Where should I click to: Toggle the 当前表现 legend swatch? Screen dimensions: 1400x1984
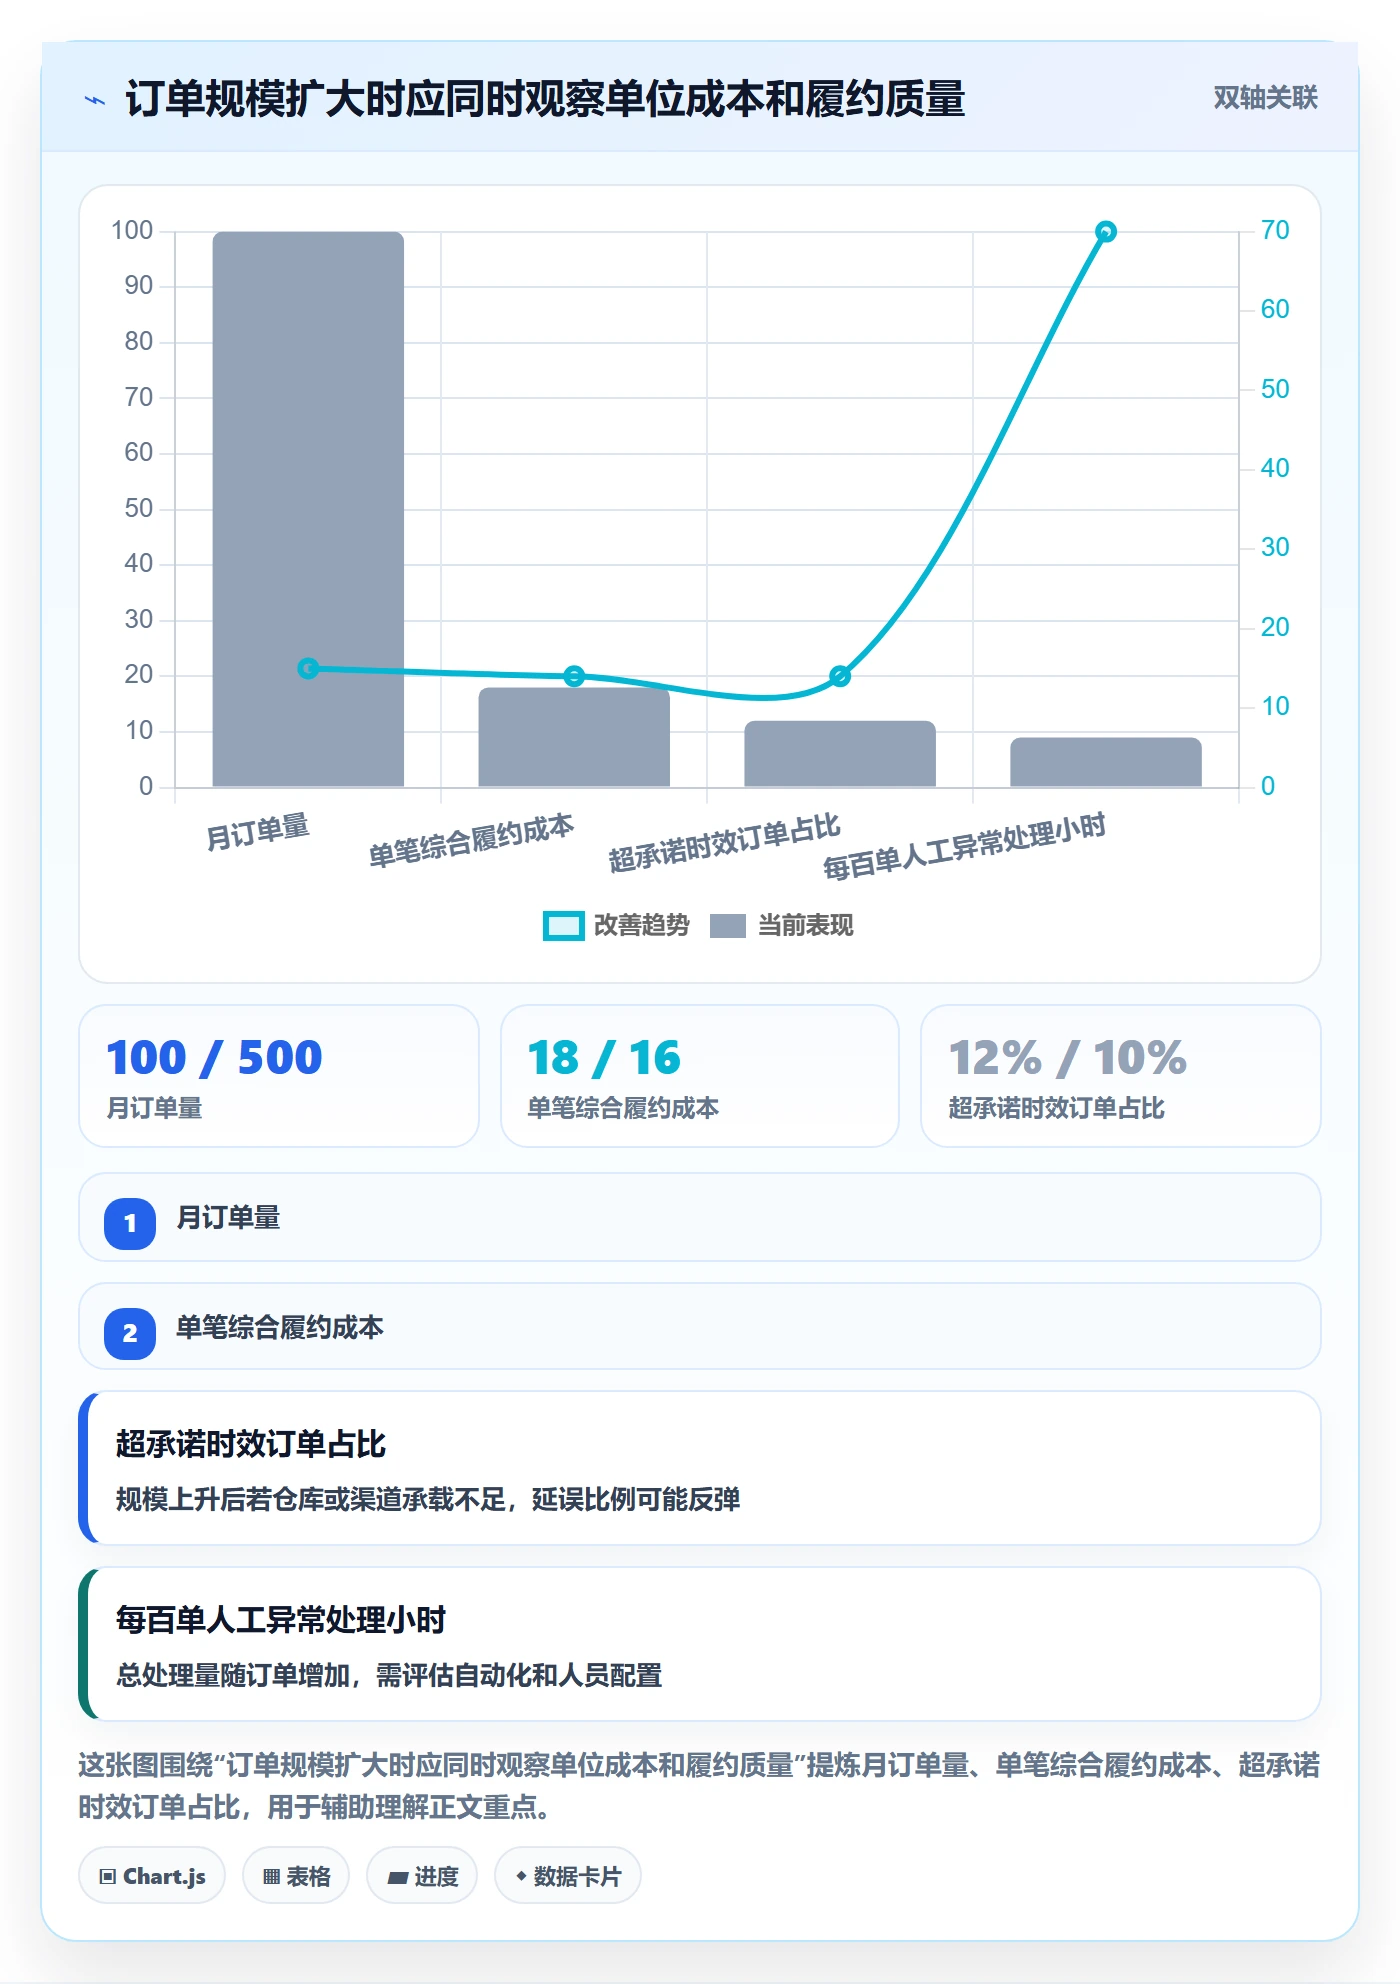click(x=727, y=926)
